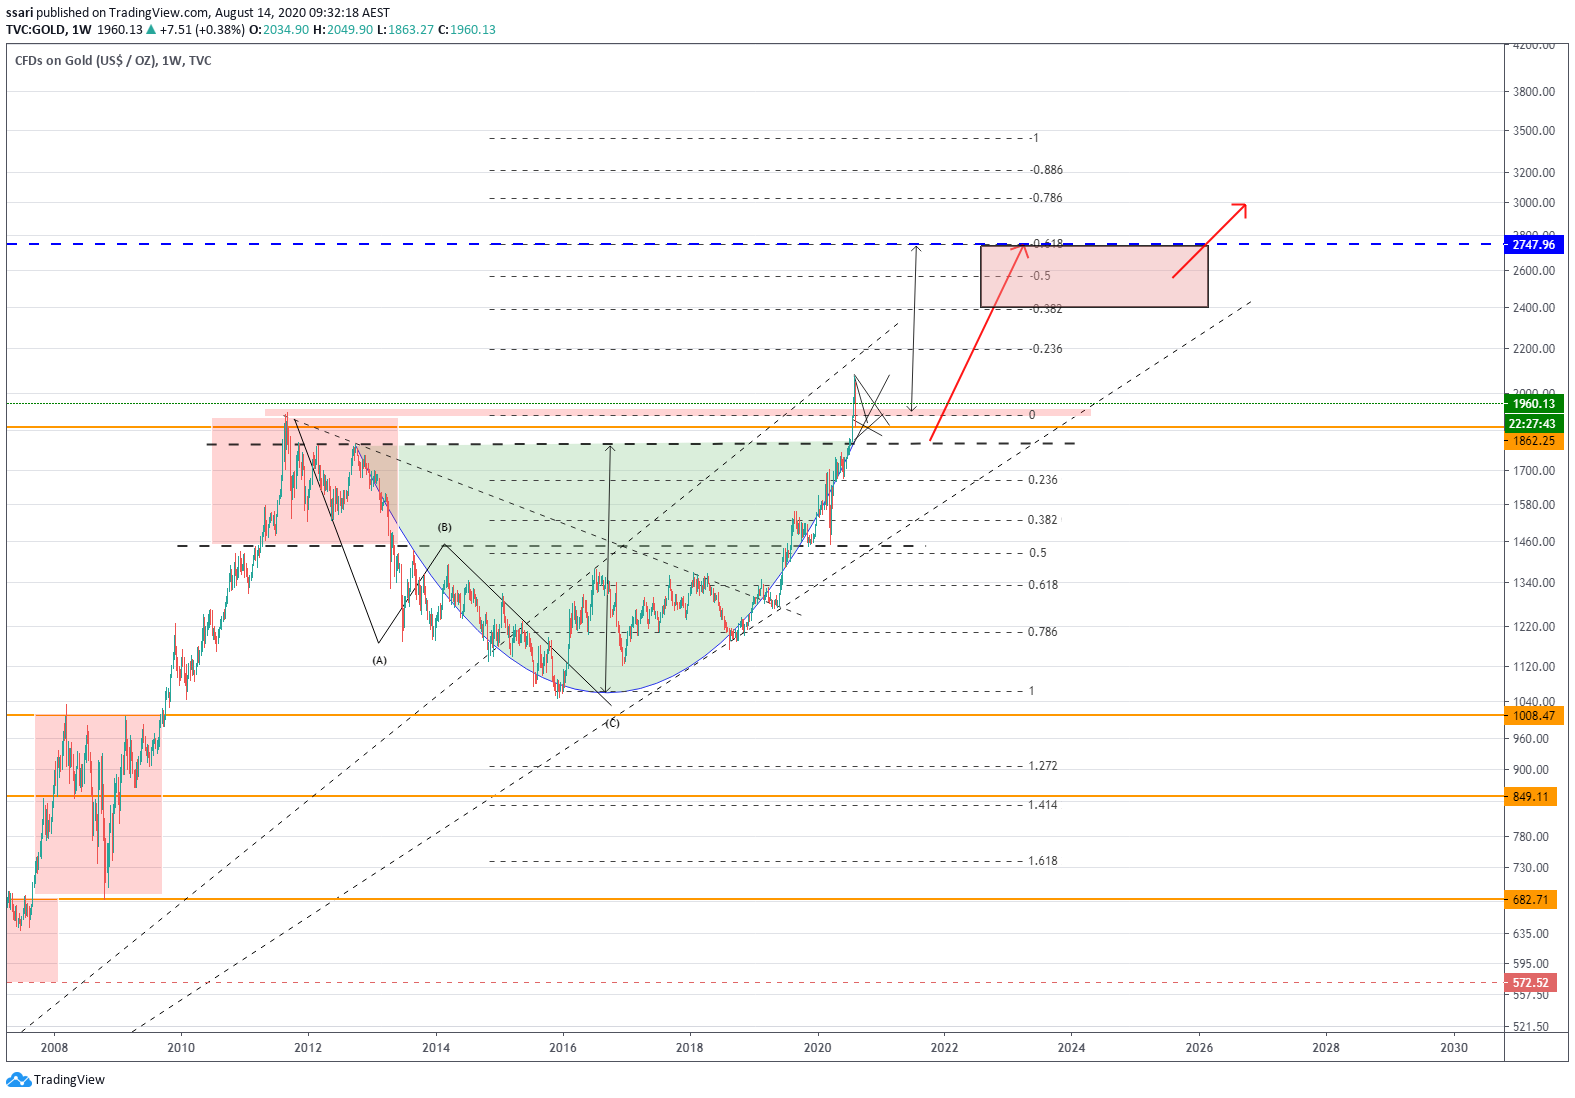This screenshot has height=1098, width=1575.
Task: Click the orange 682.71 price label
Action: click(x=1530, y=900)
